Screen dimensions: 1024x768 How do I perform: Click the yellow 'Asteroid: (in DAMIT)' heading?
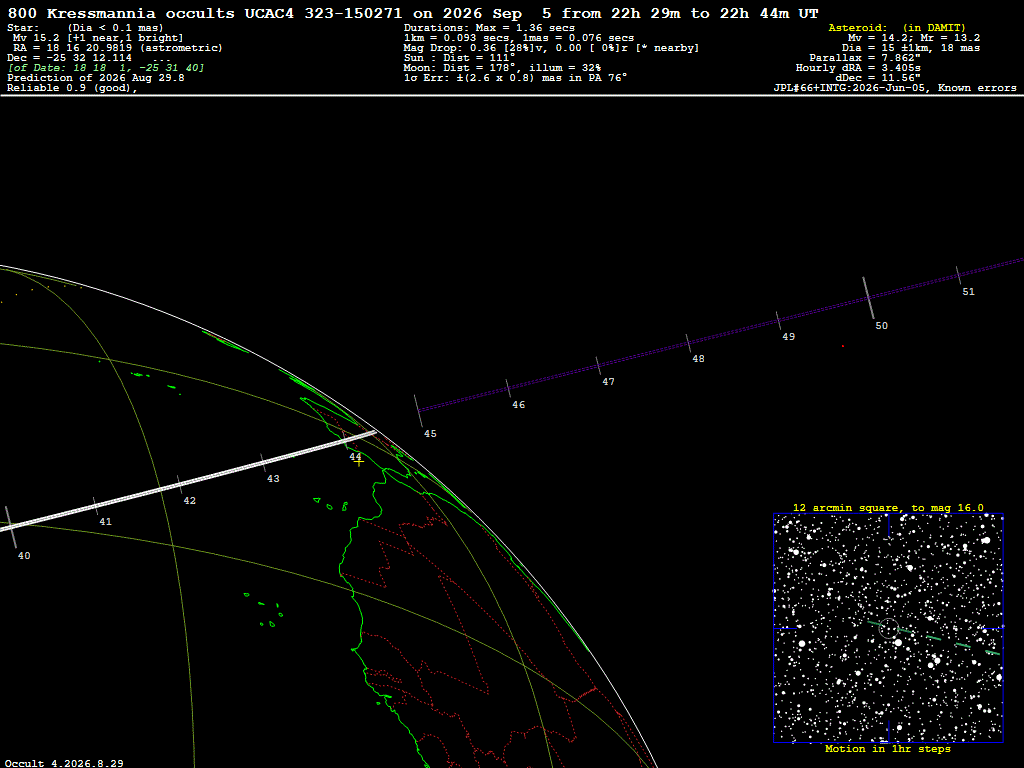point(897,28)
